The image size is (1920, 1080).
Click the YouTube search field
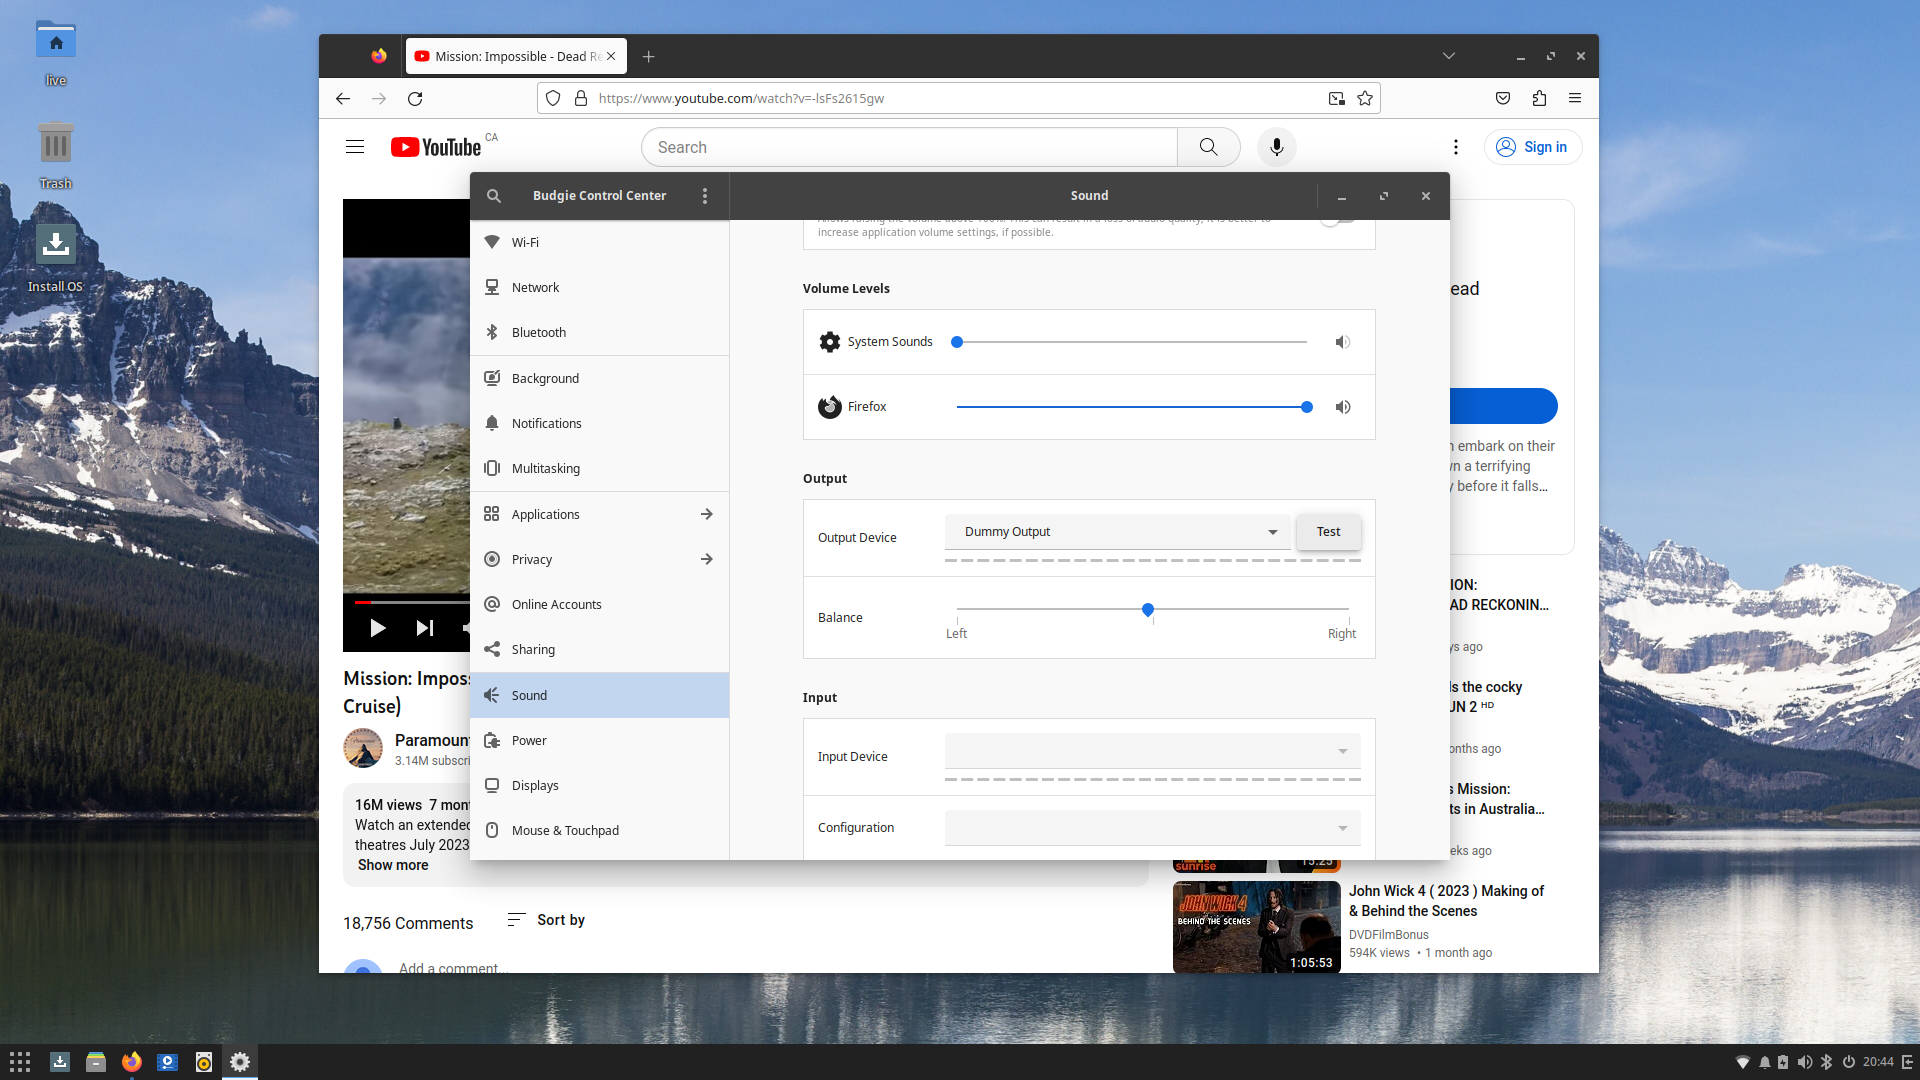click(x=909, y=147)
